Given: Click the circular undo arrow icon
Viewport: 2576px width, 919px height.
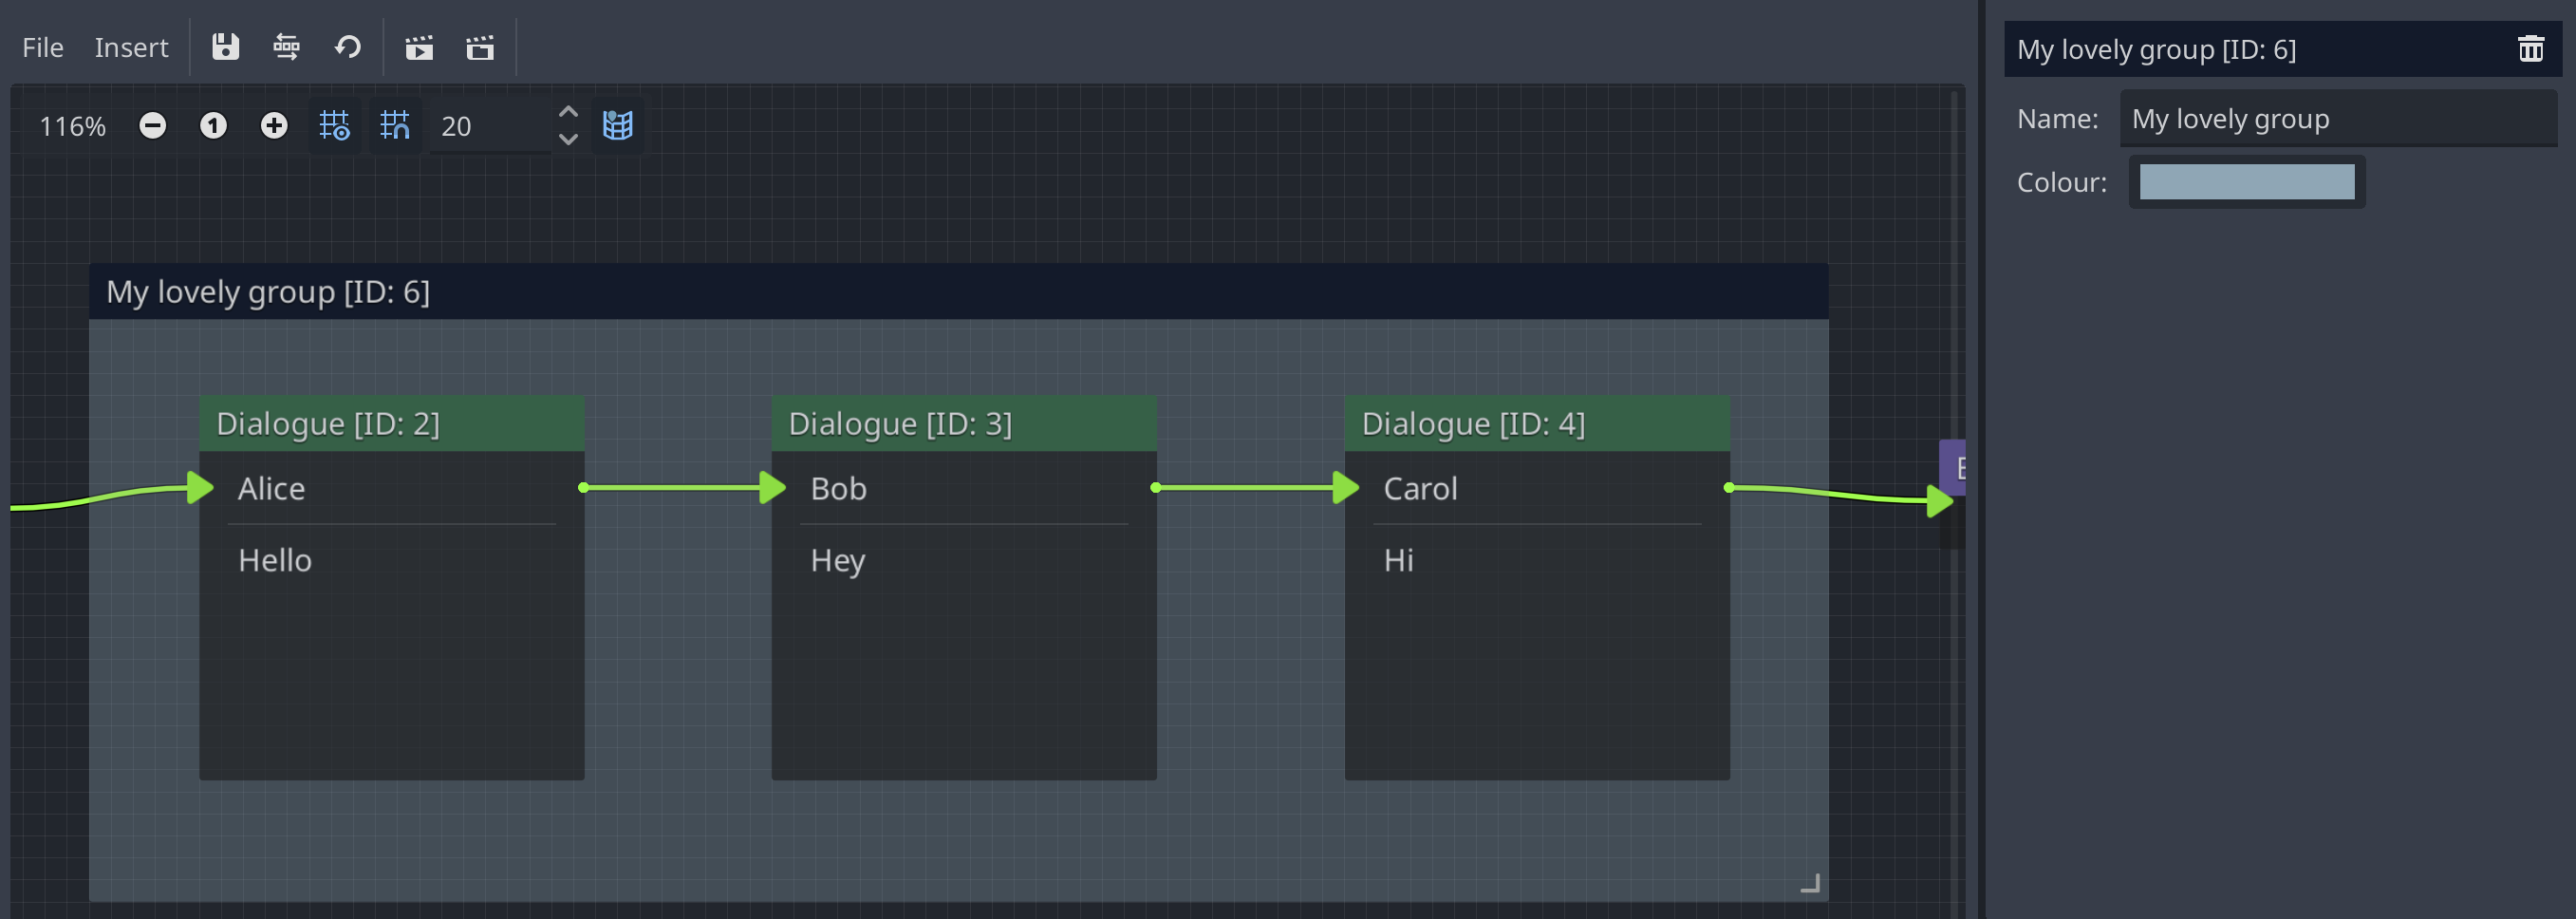Looking at the screenshot, I should pyautogui.click(x=347, y=47).
